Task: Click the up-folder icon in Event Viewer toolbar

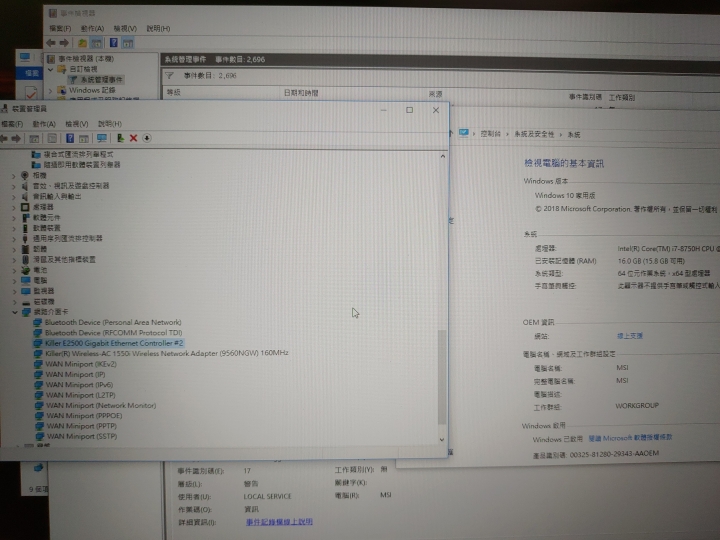Action: [x=82, y=43]
